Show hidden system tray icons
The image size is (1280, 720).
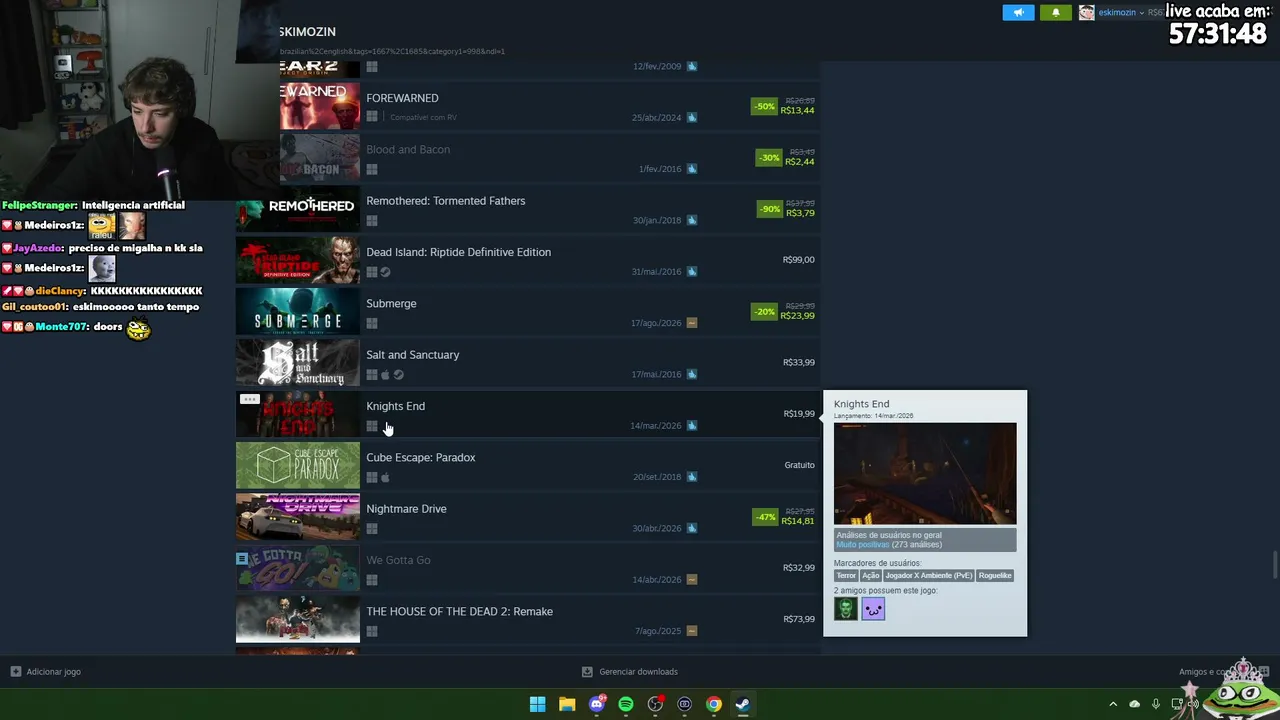point(1113,704)
